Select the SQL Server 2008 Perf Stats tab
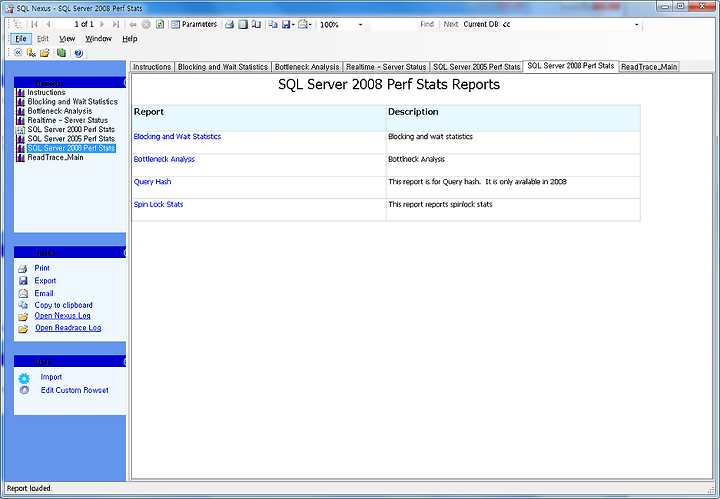Screen dimensions: 720x499 point(571,66)
